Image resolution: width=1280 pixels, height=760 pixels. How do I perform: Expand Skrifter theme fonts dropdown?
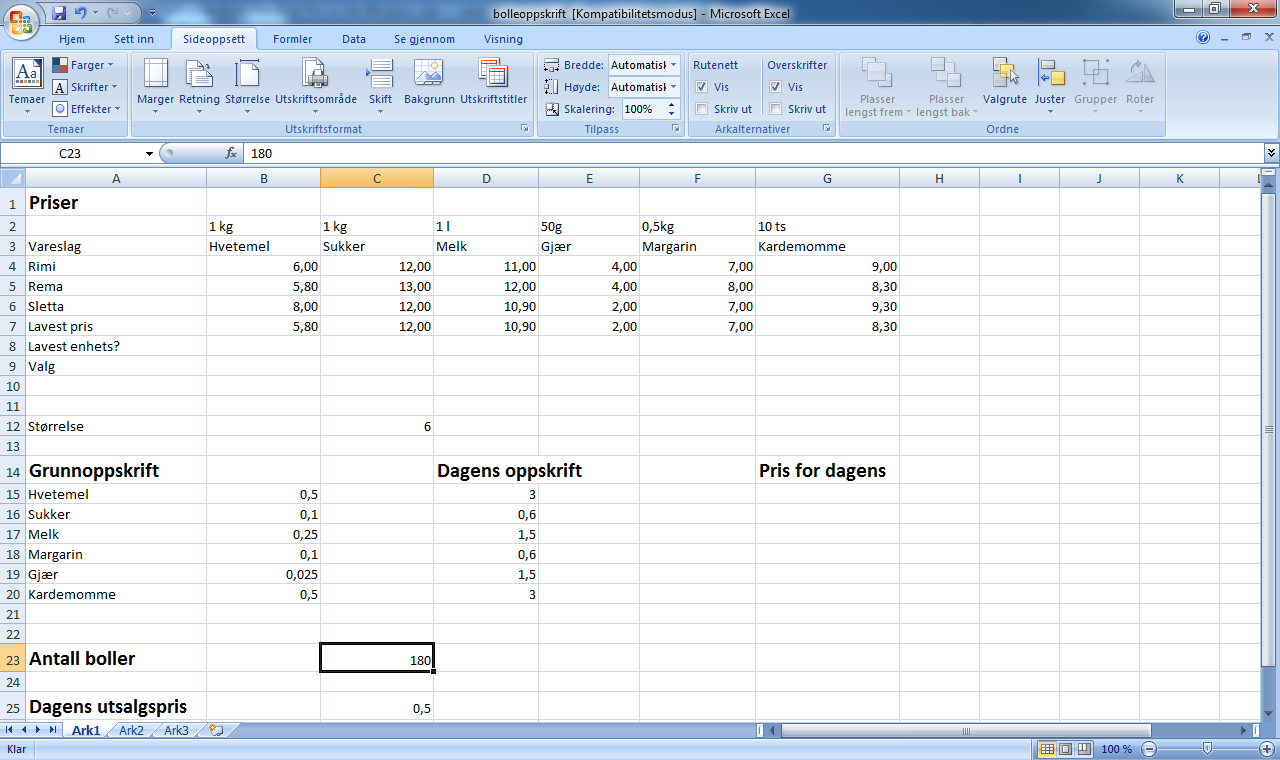[x=85, y=87]
